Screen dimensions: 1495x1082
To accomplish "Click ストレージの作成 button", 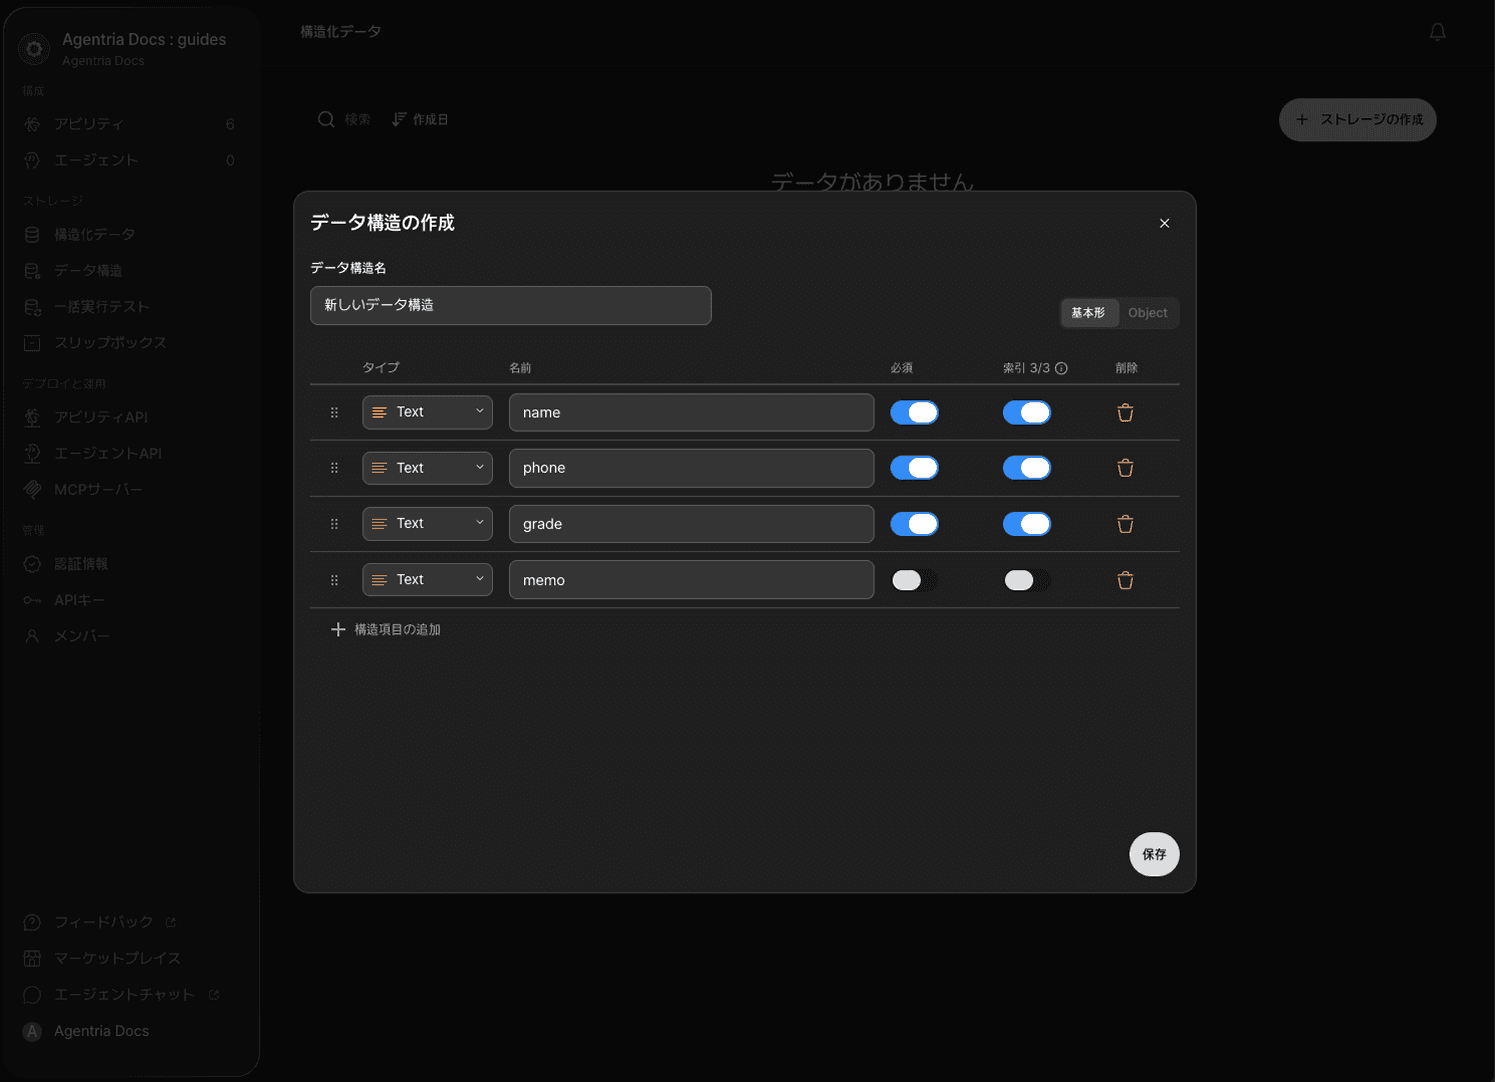I will (x=1358, y=120).
